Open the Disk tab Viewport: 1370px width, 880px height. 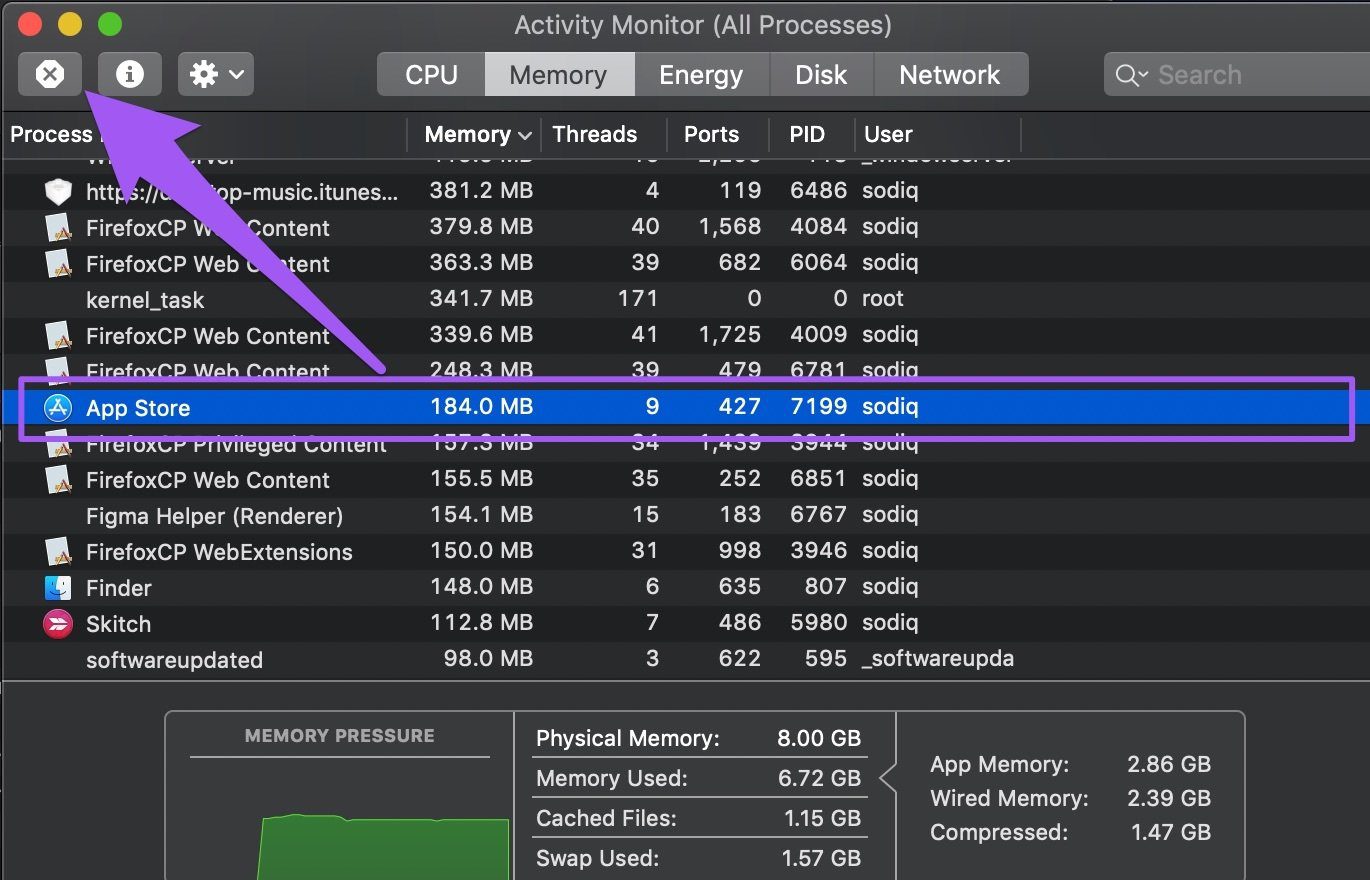pyautogui.click(x=822, y=75)
